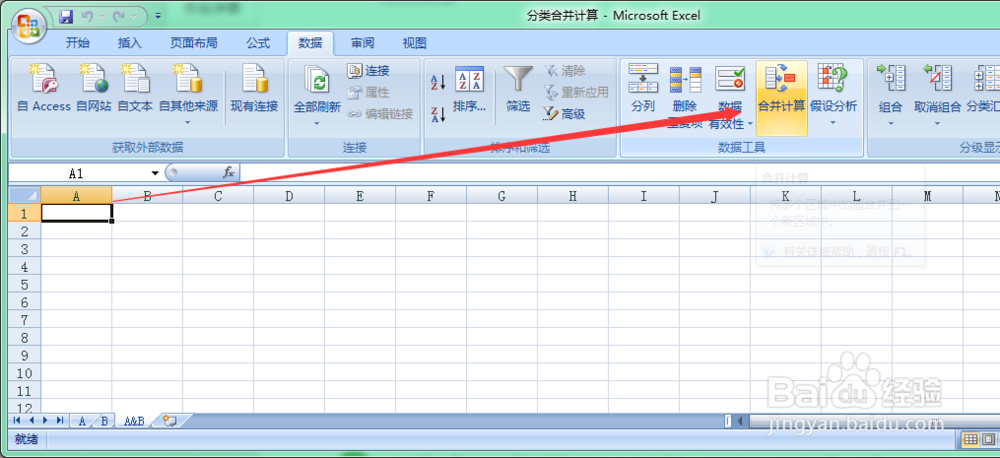Go to the 视图 tab
The width and height of the screenshot is (1000, 458).
click(415, 43)
